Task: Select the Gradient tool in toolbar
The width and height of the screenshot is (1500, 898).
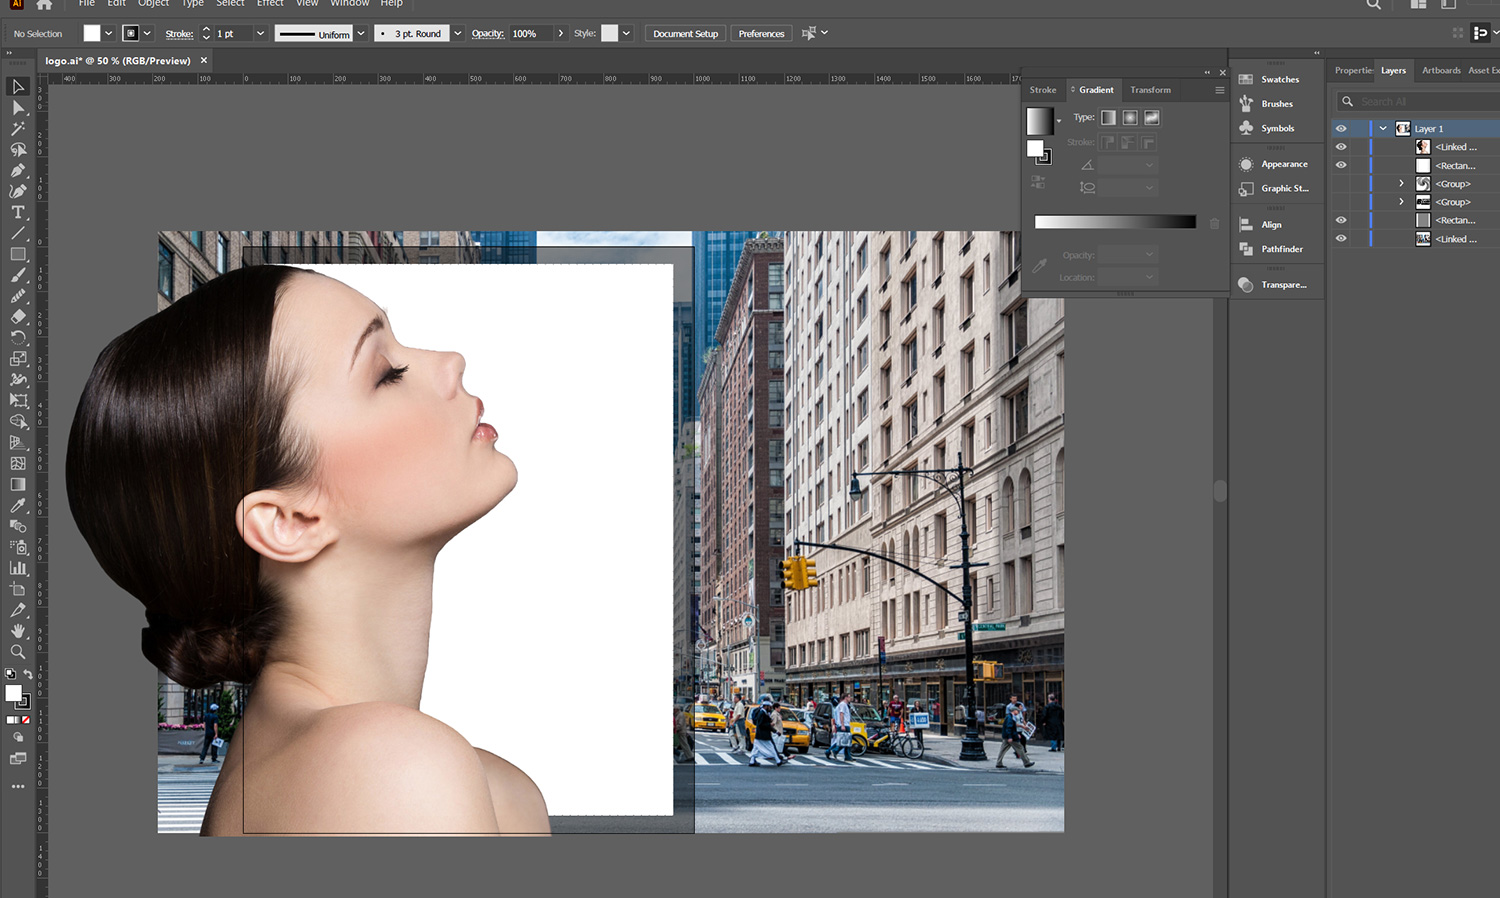Action: [18, 484]
